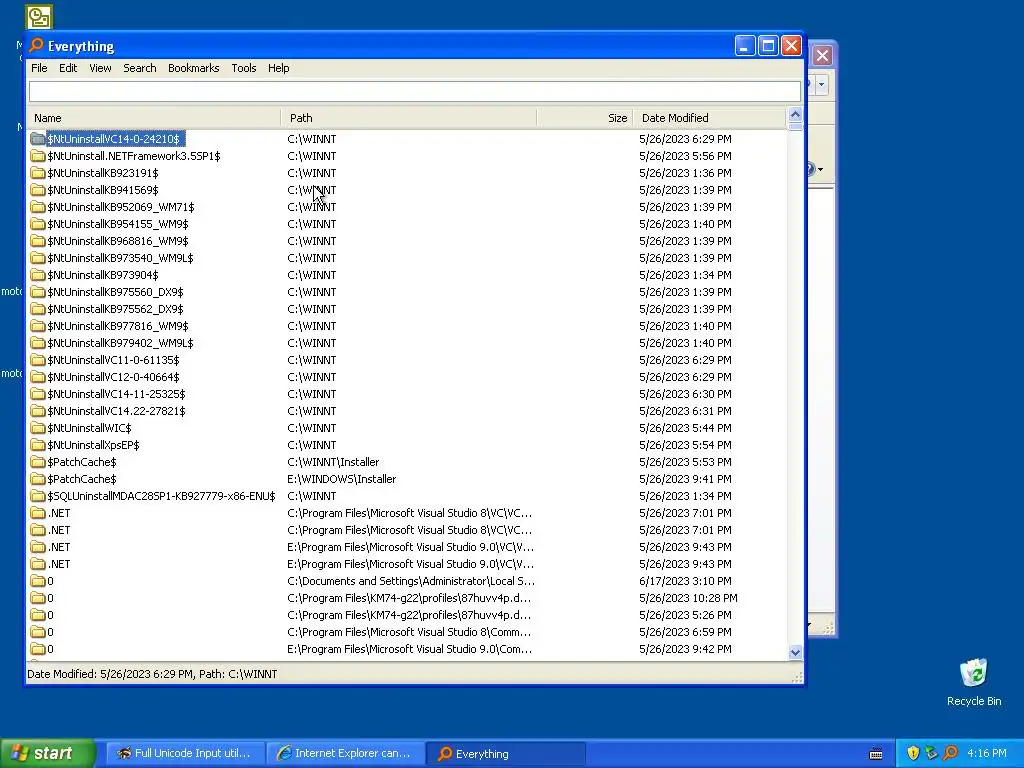Screen dimensions: 1024x768
Task: Click the Everything title bar app icon
Action: pyautogui.click(x=37, y=45)
